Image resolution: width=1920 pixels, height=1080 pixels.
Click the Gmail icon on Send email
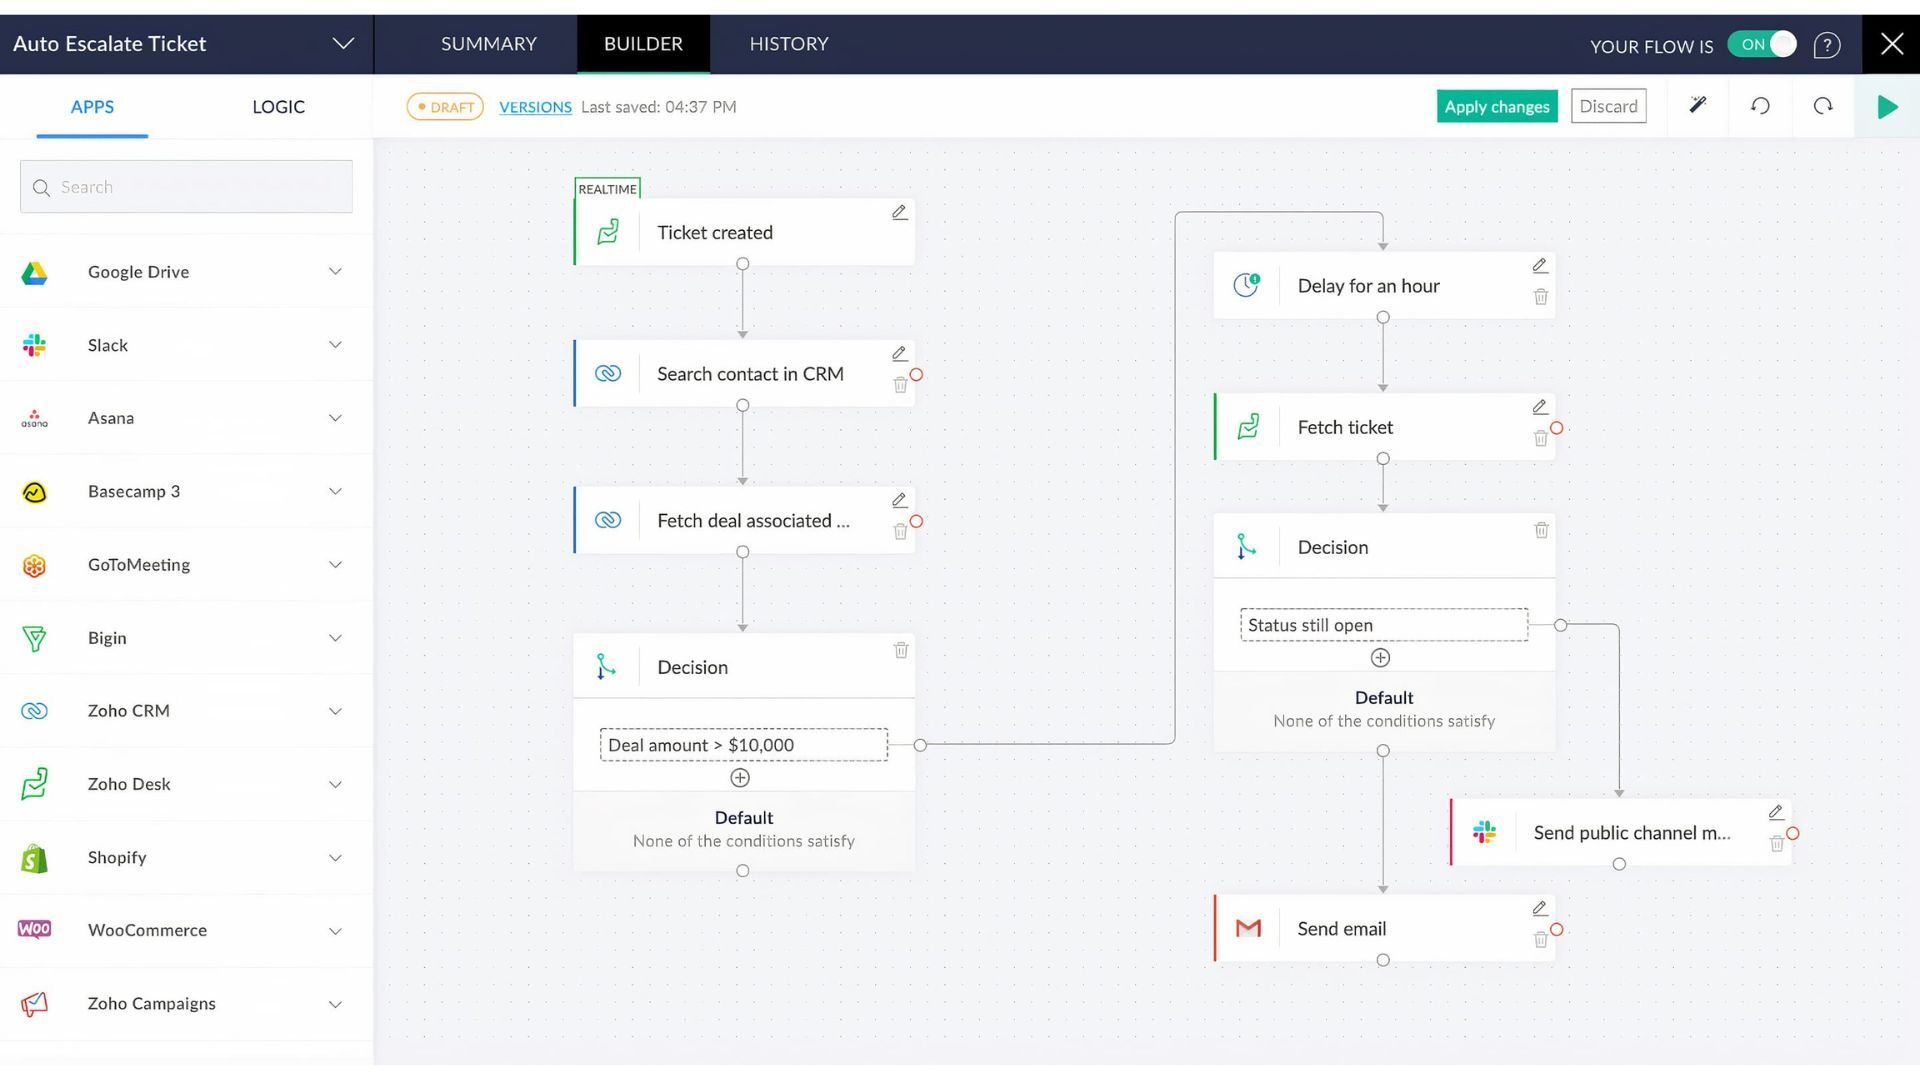click(1248, 929)
